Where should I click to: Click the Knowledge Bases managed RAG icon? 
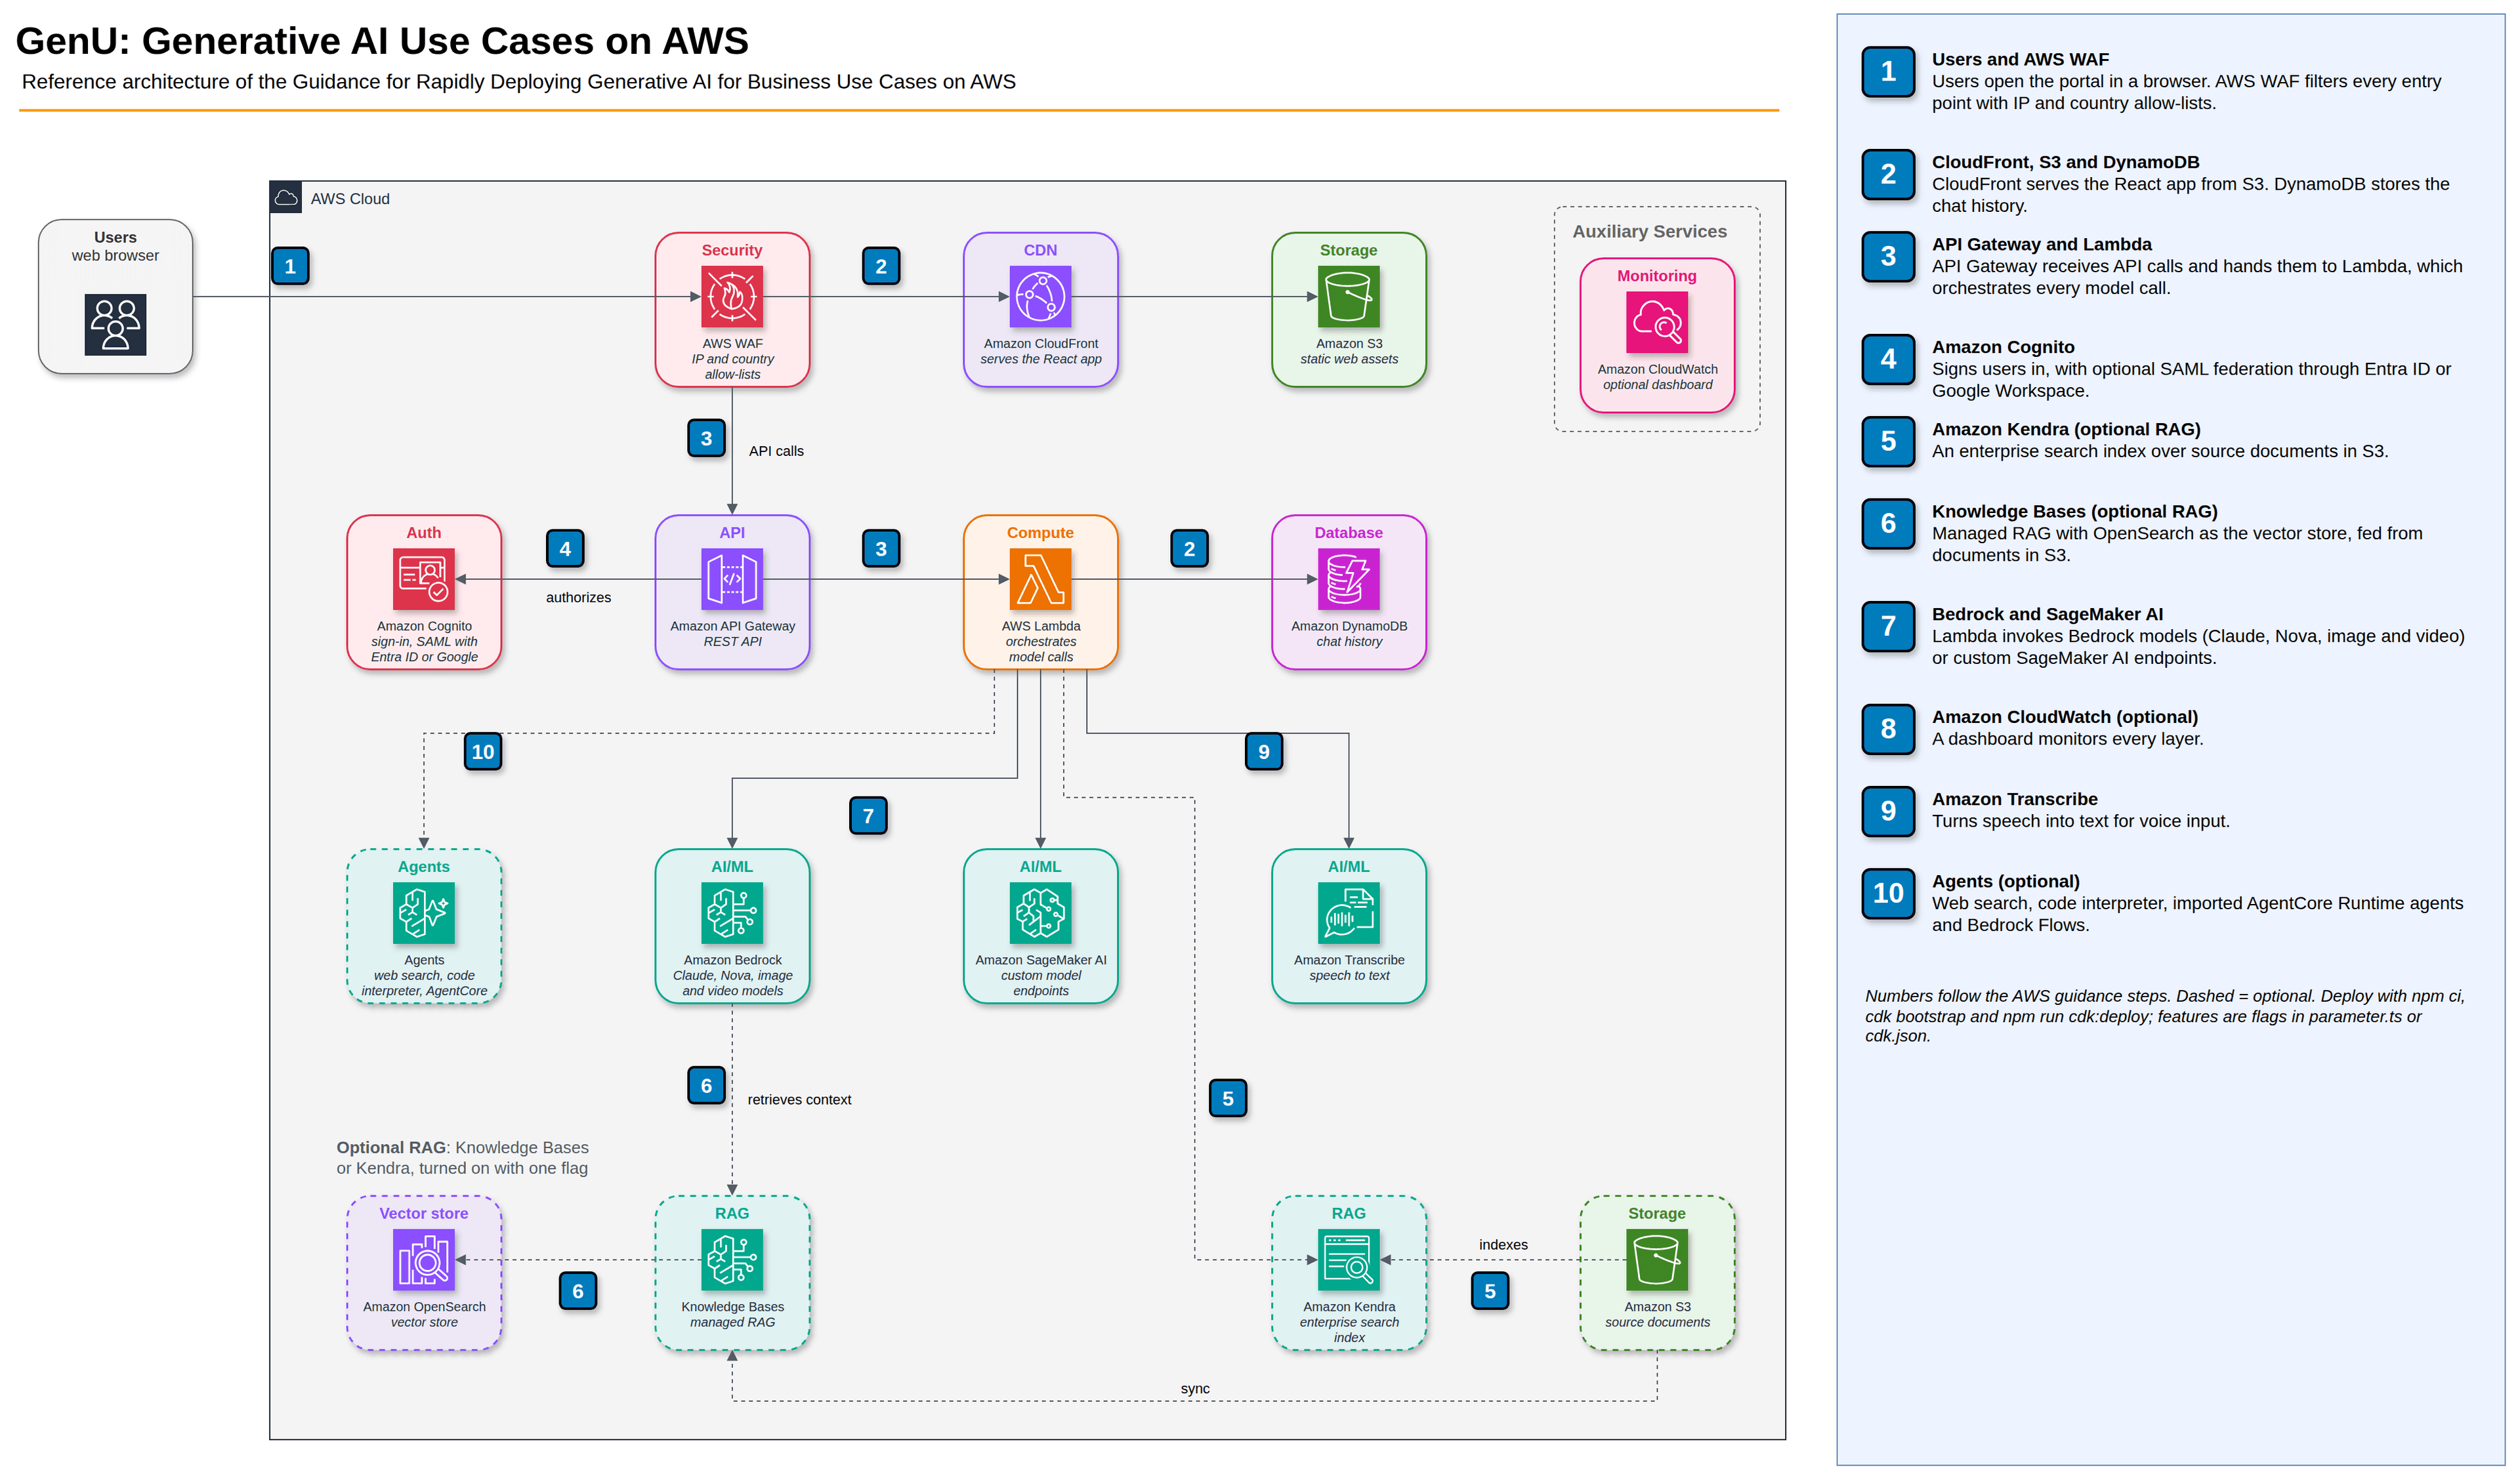(732, 1260)
